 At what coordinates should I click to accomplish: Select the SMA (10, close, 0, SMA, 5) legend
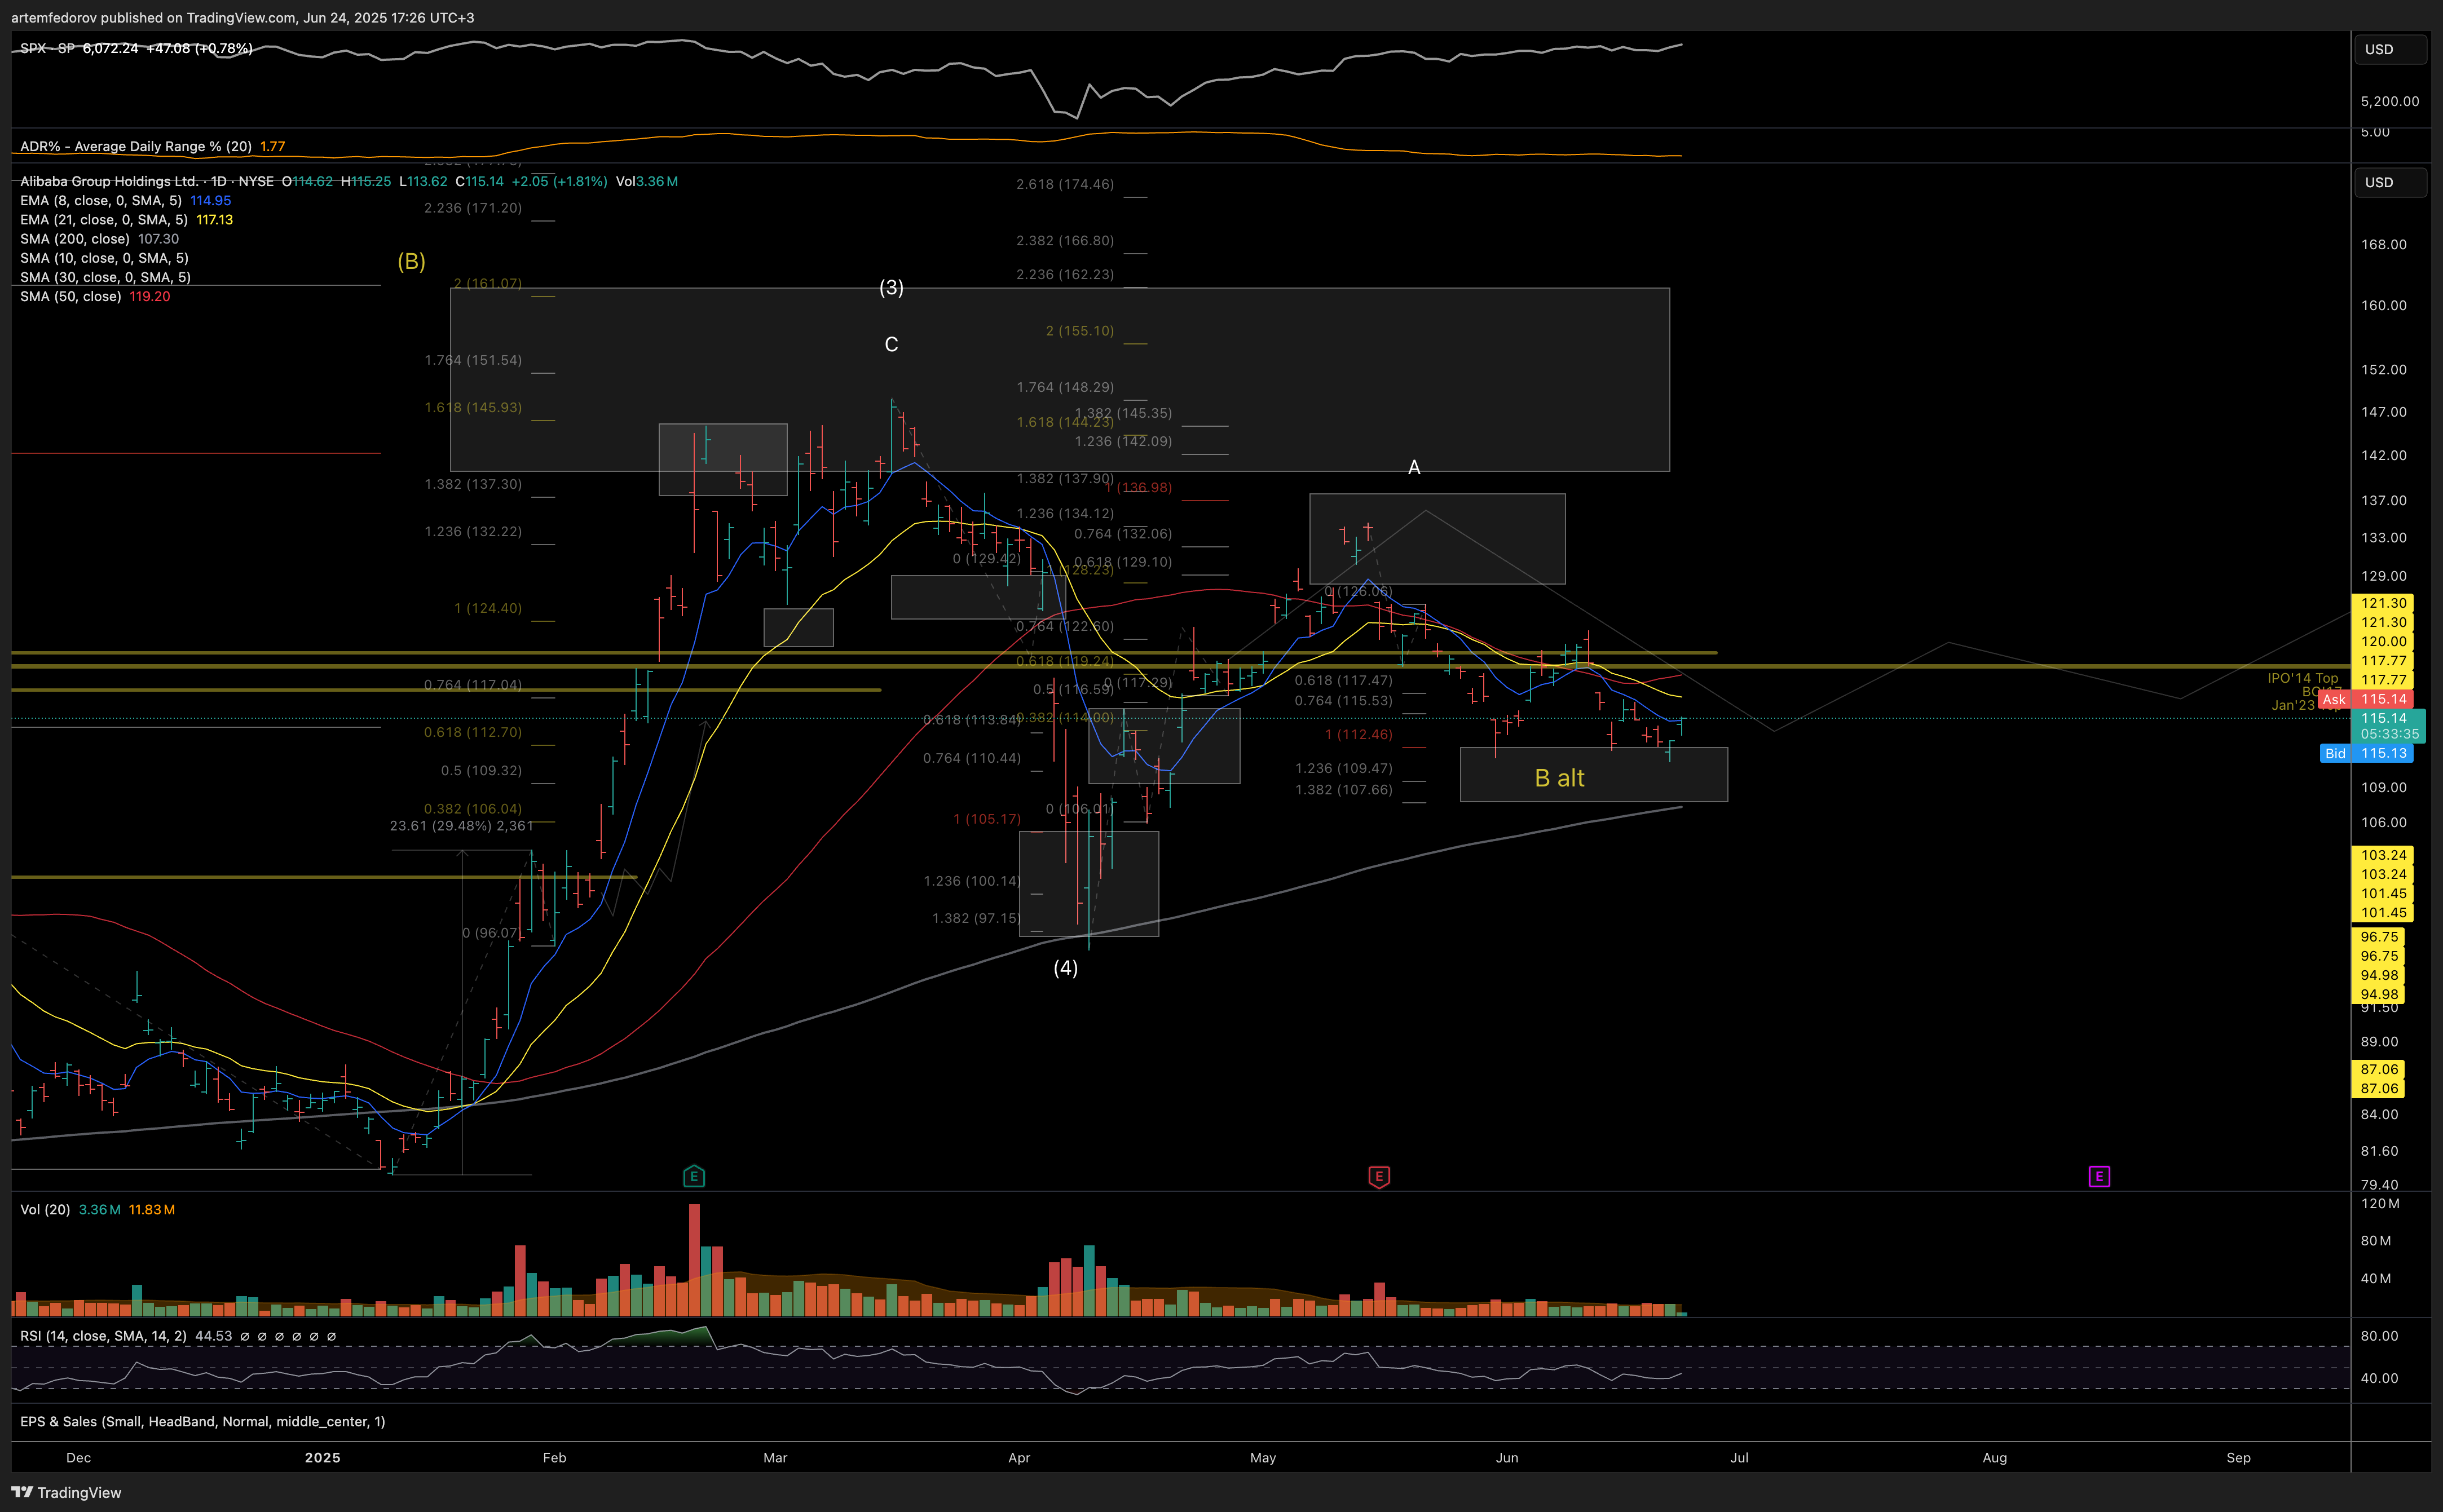(x=105, y=258)
